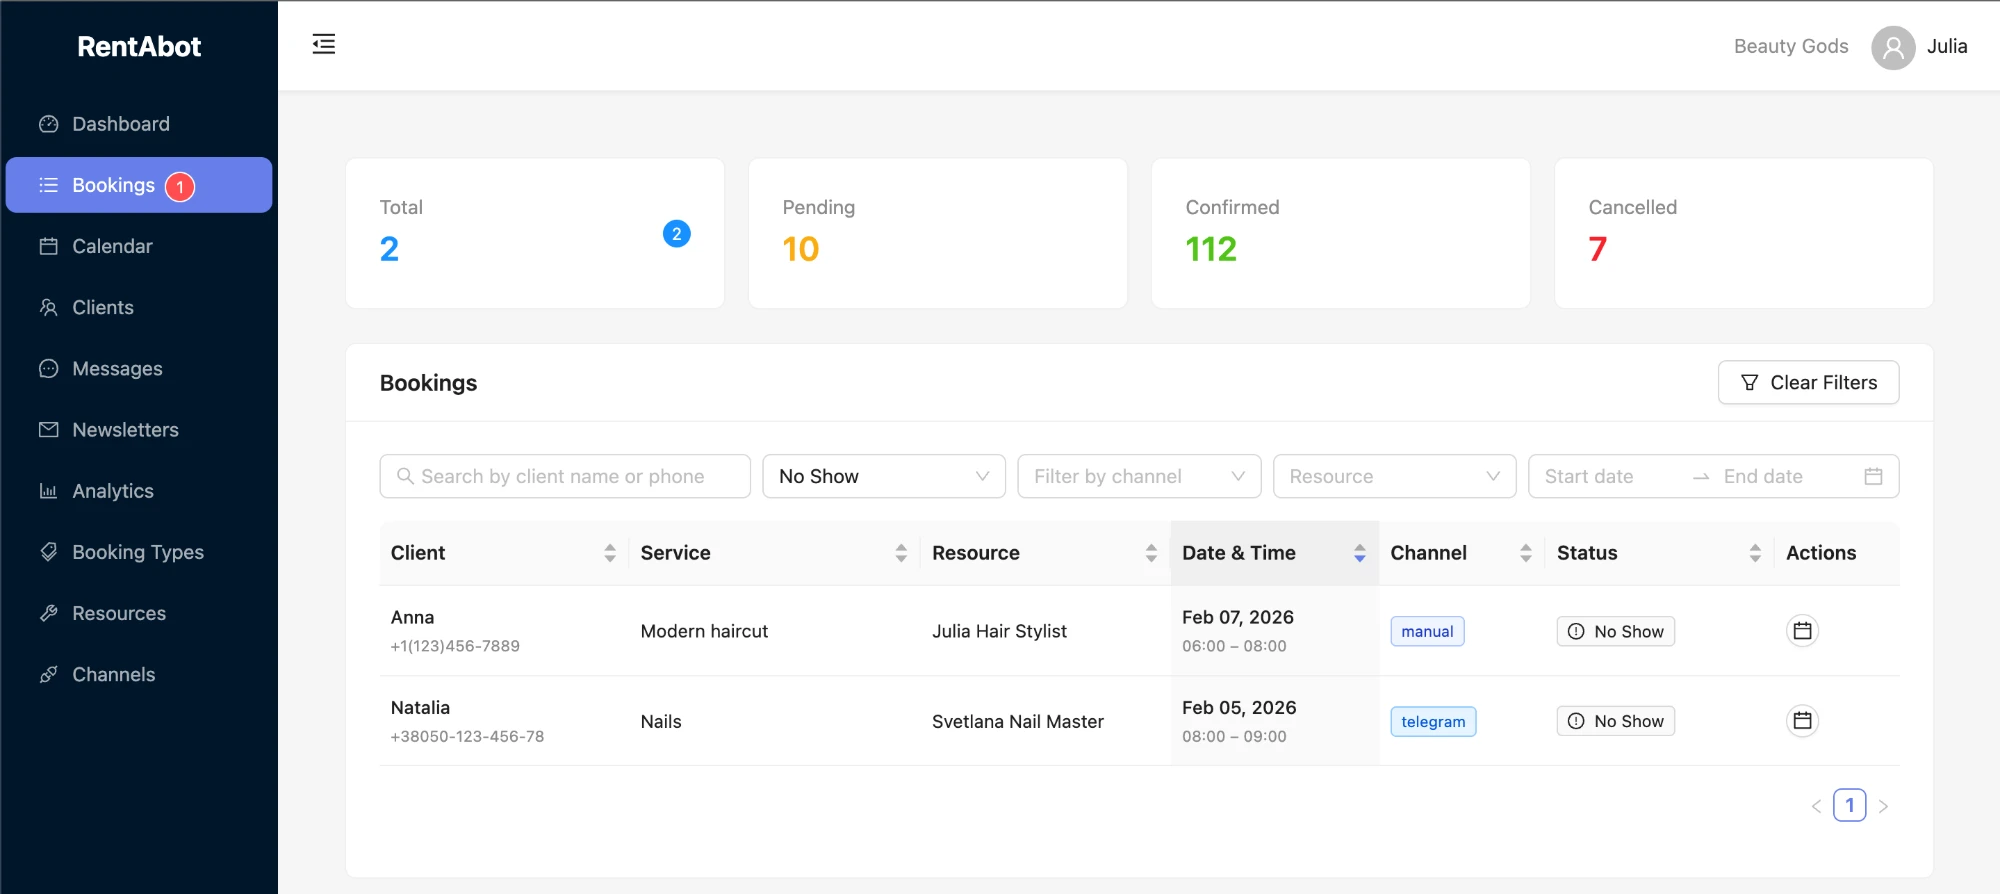Screen dimensions: 2000x894
Task: Sort table by Resource column
Action: 1151,553
